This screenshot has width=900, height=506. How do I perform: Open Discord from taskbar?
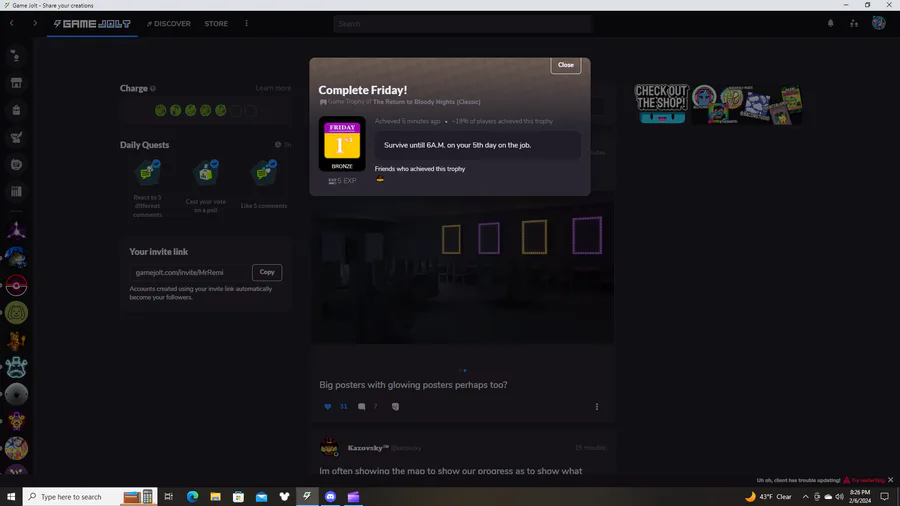pos(330,496)
